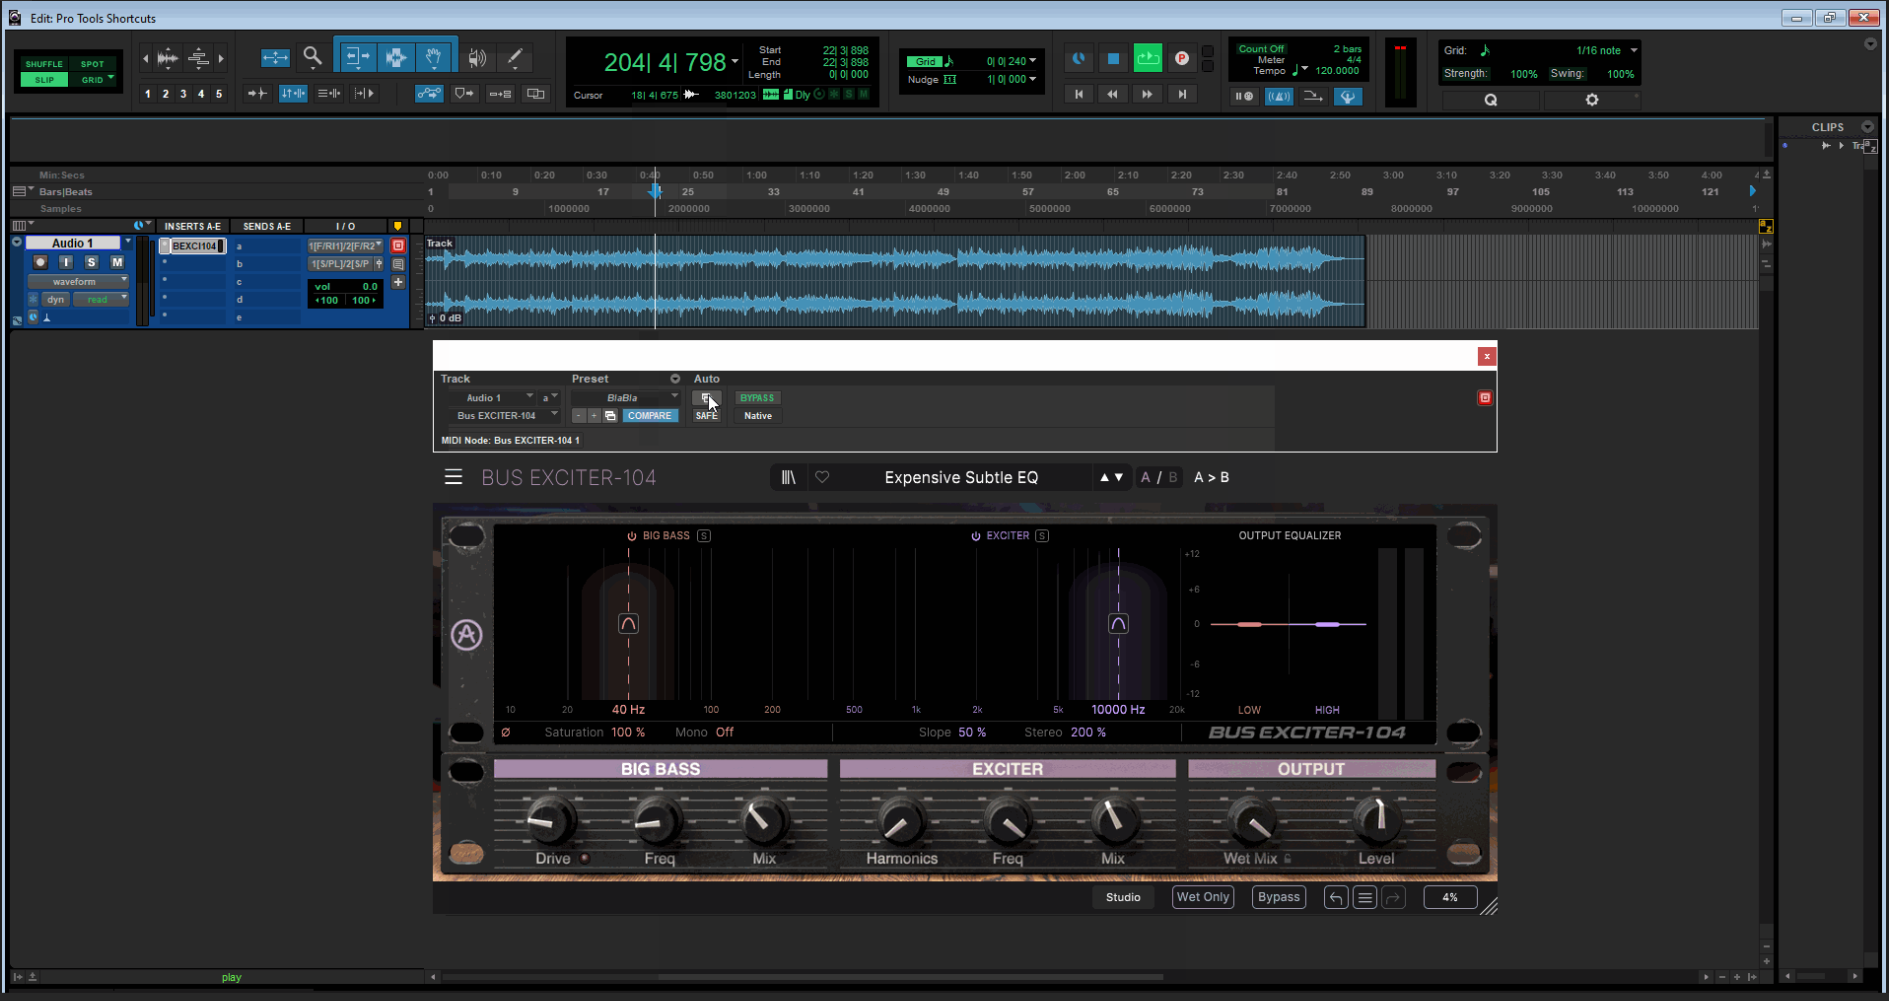Toggle the BIG BASS power button
Image resolution: width=1889 pixels, height=1001 pixels.
pos(632,536)
